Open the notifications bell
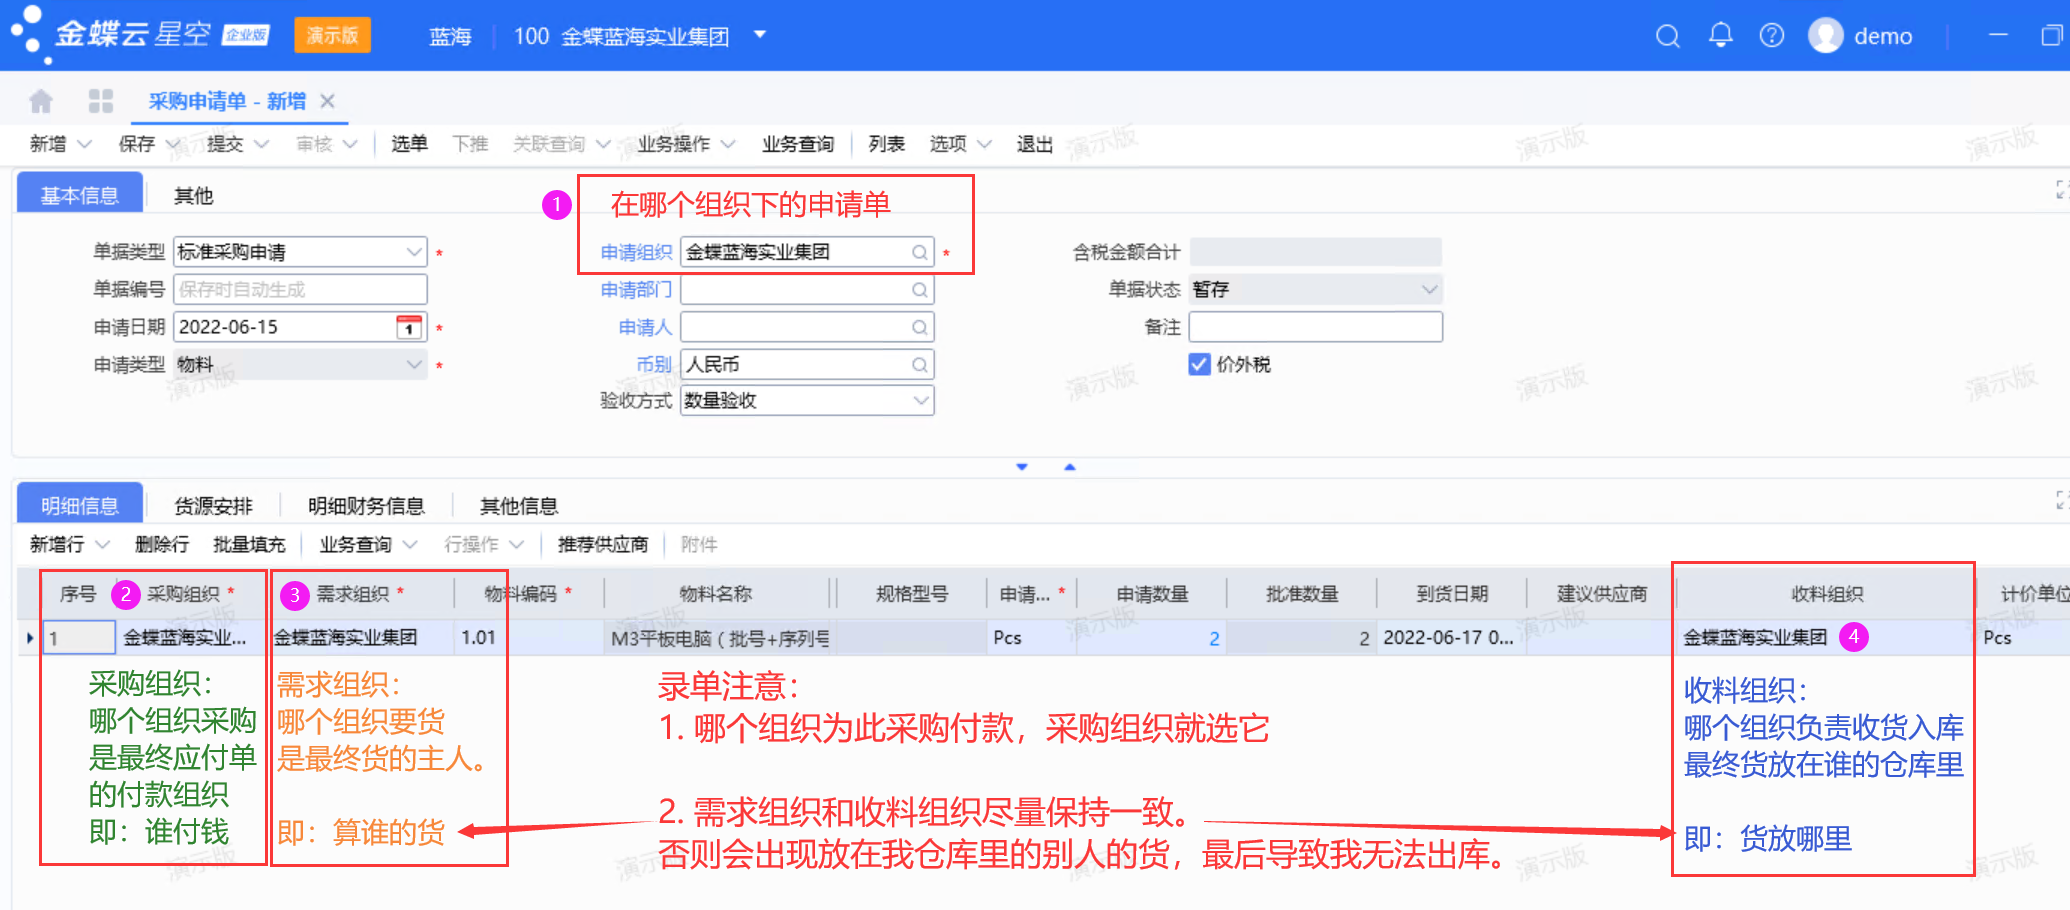 (1720, 35)
